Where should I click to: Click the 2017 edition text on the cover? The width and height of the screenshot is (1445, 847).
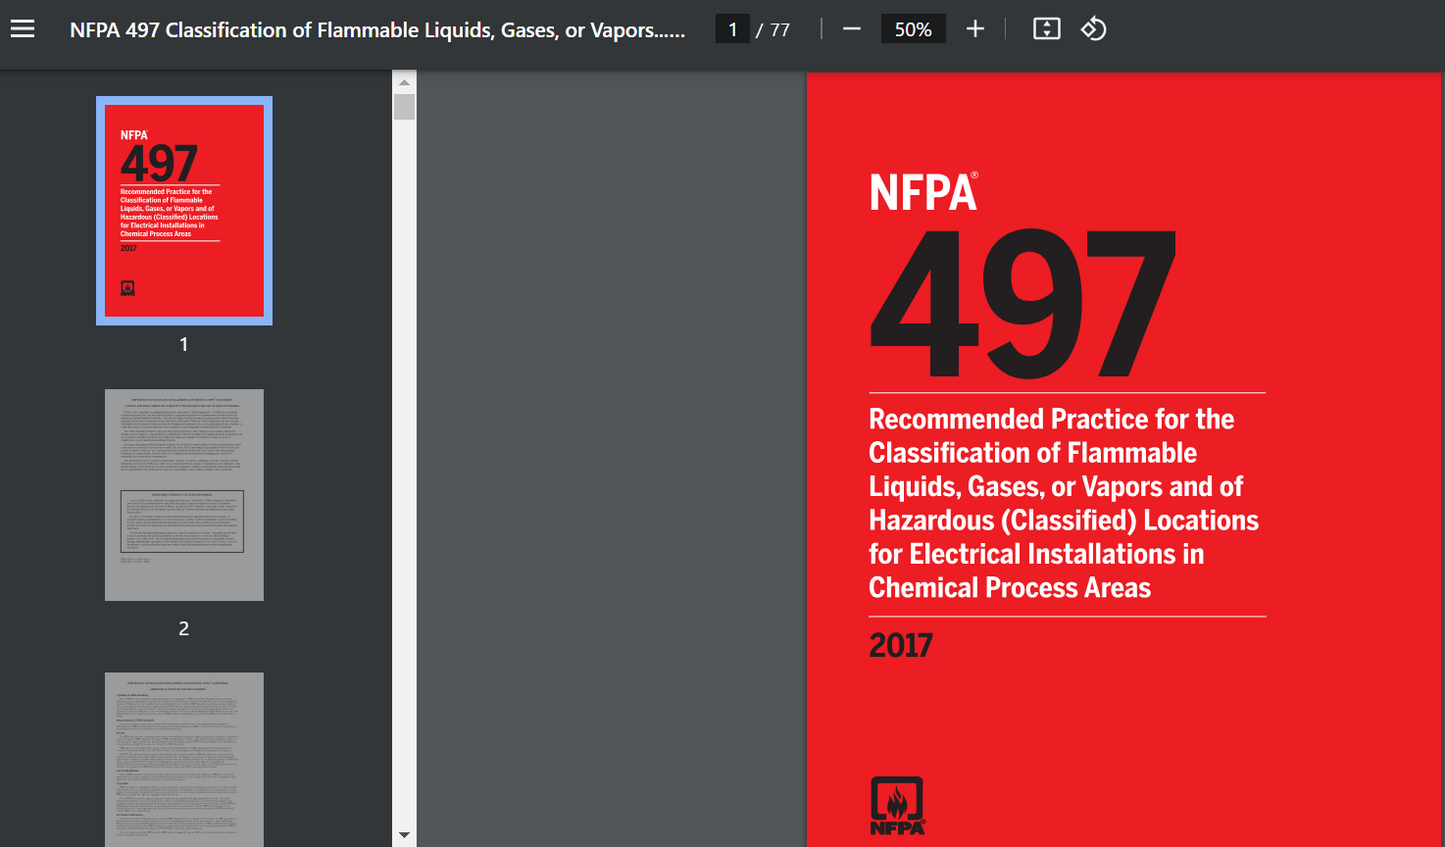899,645
